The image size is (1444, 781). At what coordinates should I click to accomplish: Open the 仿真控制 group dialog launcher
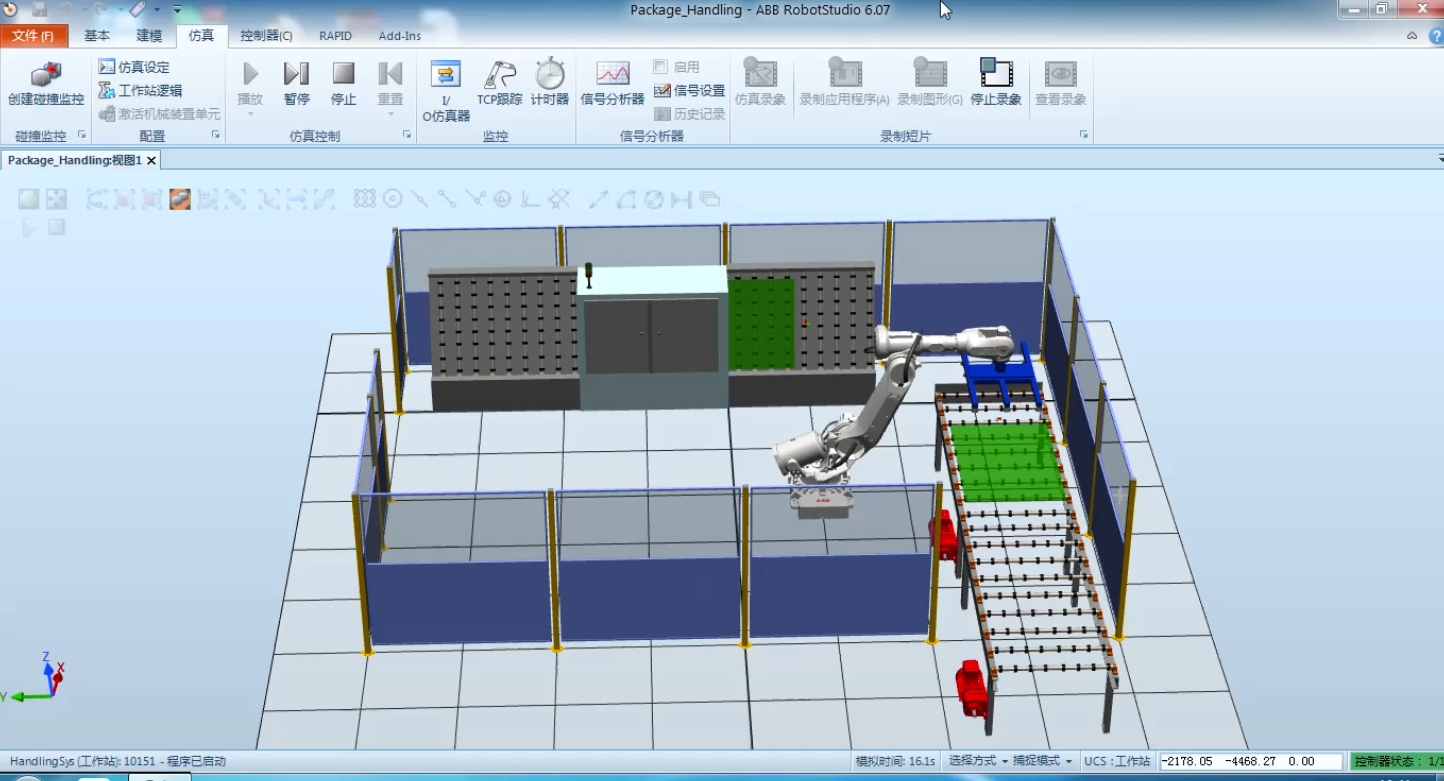pos(407,135)
